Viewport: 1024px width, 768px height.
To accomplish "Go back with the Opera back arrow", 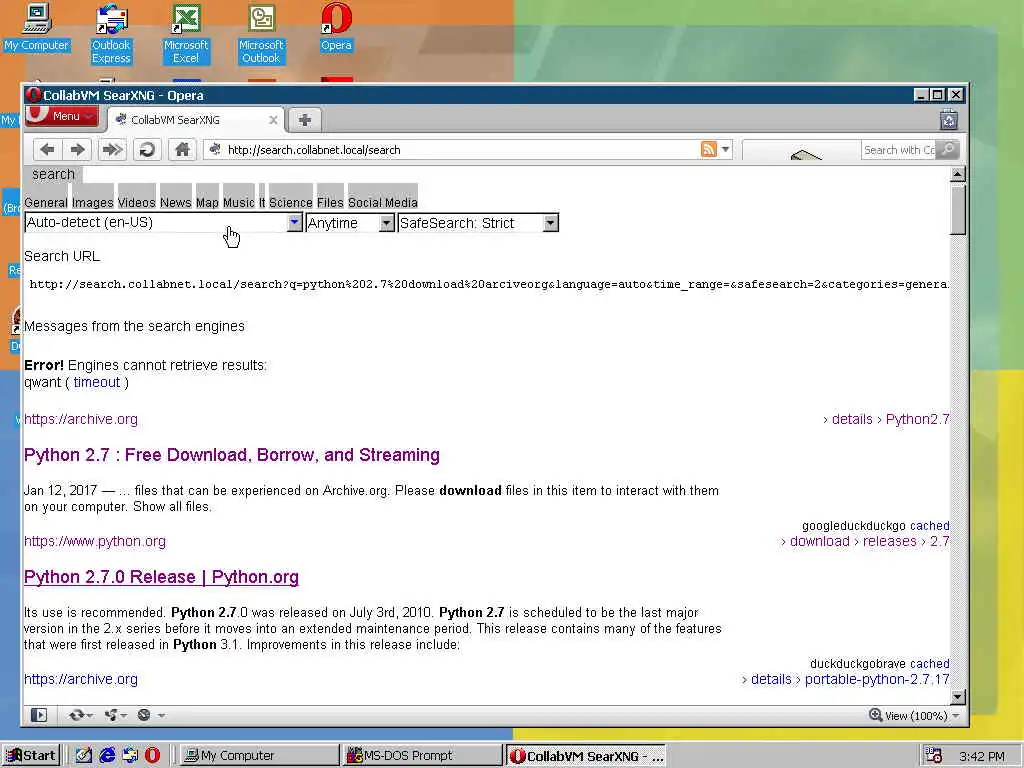I will click(x=47, y=150).
